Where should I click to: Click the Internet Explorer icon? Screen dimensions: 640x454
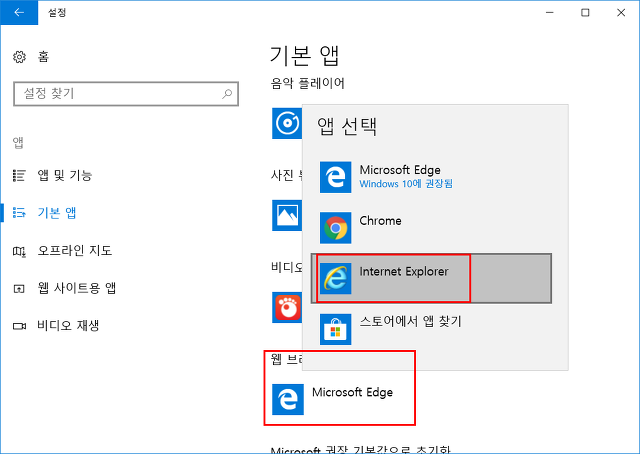[336, 278]
